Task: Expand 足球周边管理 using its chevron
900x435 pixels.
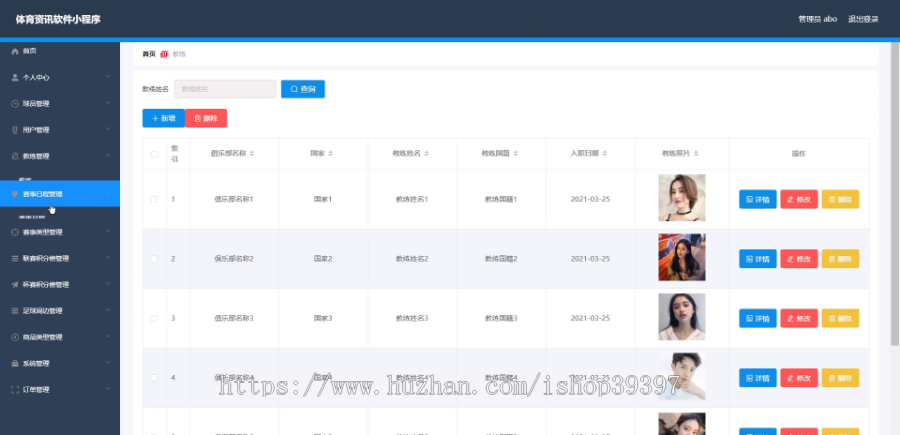Action: (x=108, y=310)
